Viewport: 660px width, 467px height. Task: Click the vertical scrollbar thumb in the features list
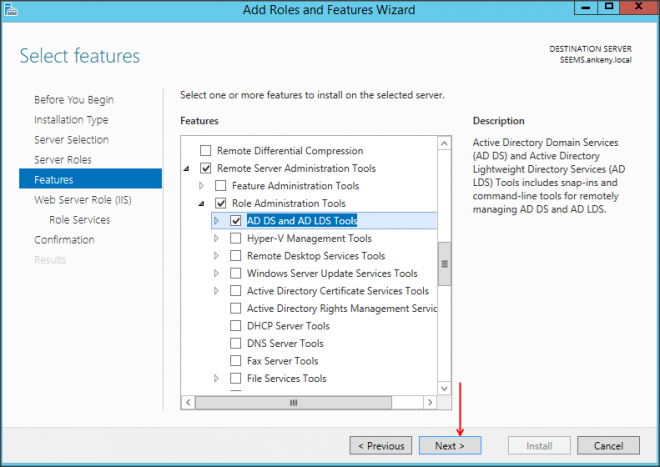tap(444, 264)
